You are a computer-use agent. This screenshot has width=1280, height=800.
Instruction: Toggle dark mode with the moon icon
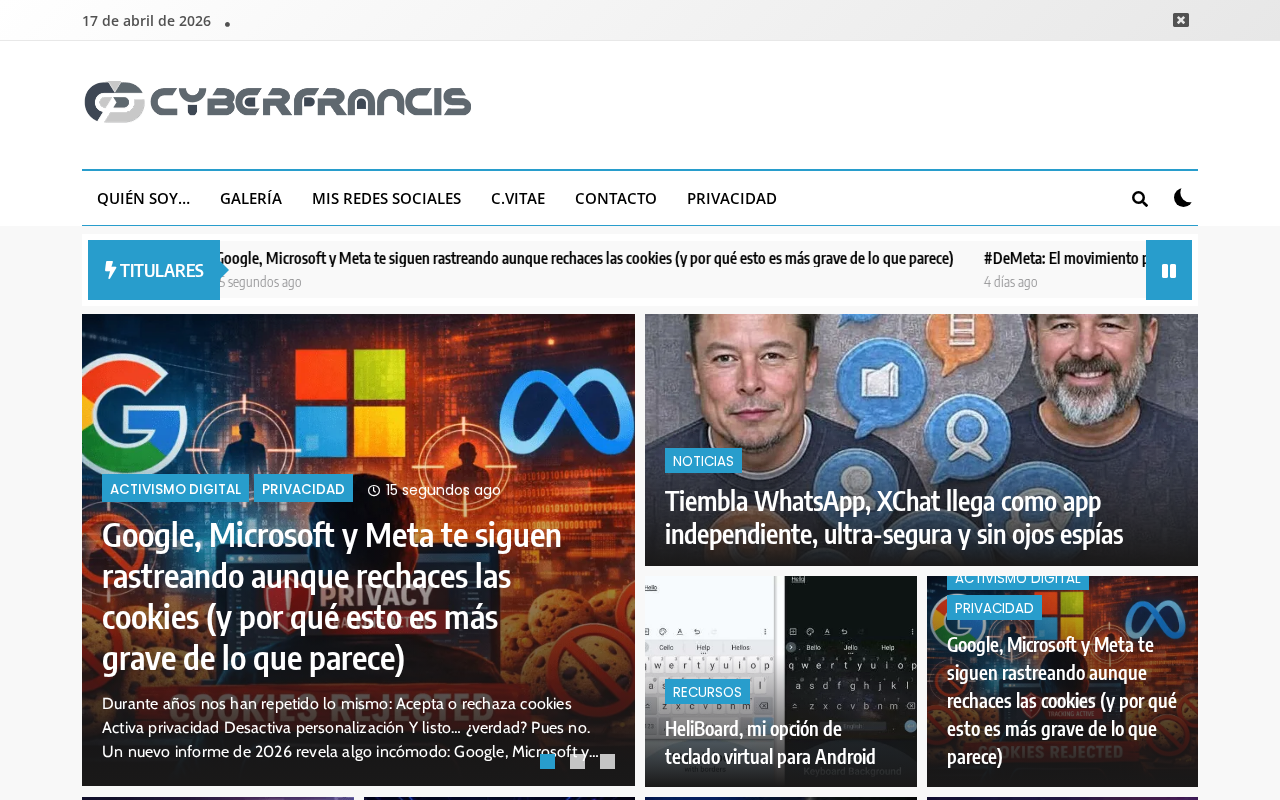coord(1182,198)
